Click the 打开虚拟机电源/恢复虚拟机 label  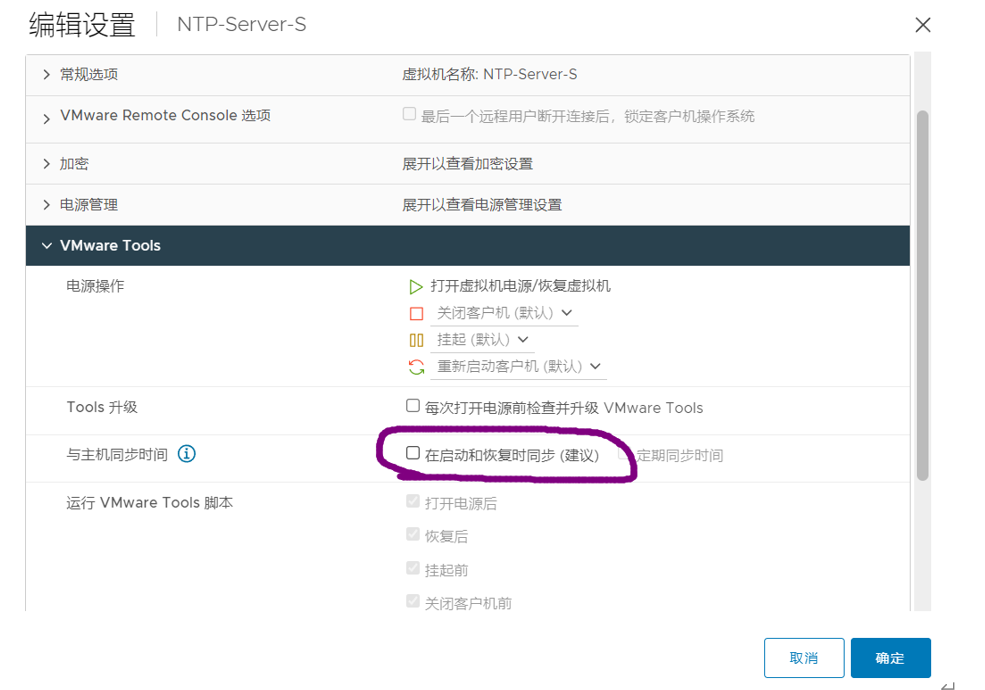coord(520,287)
